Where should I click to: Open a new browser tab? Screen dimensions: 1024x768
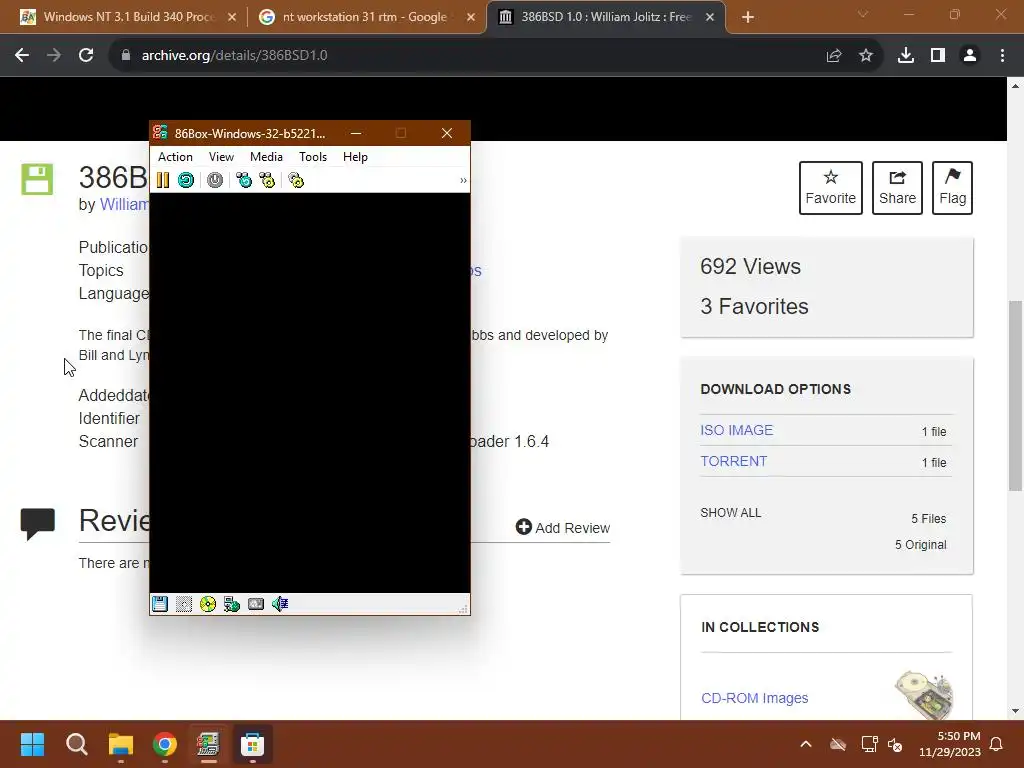click(748, 17)
